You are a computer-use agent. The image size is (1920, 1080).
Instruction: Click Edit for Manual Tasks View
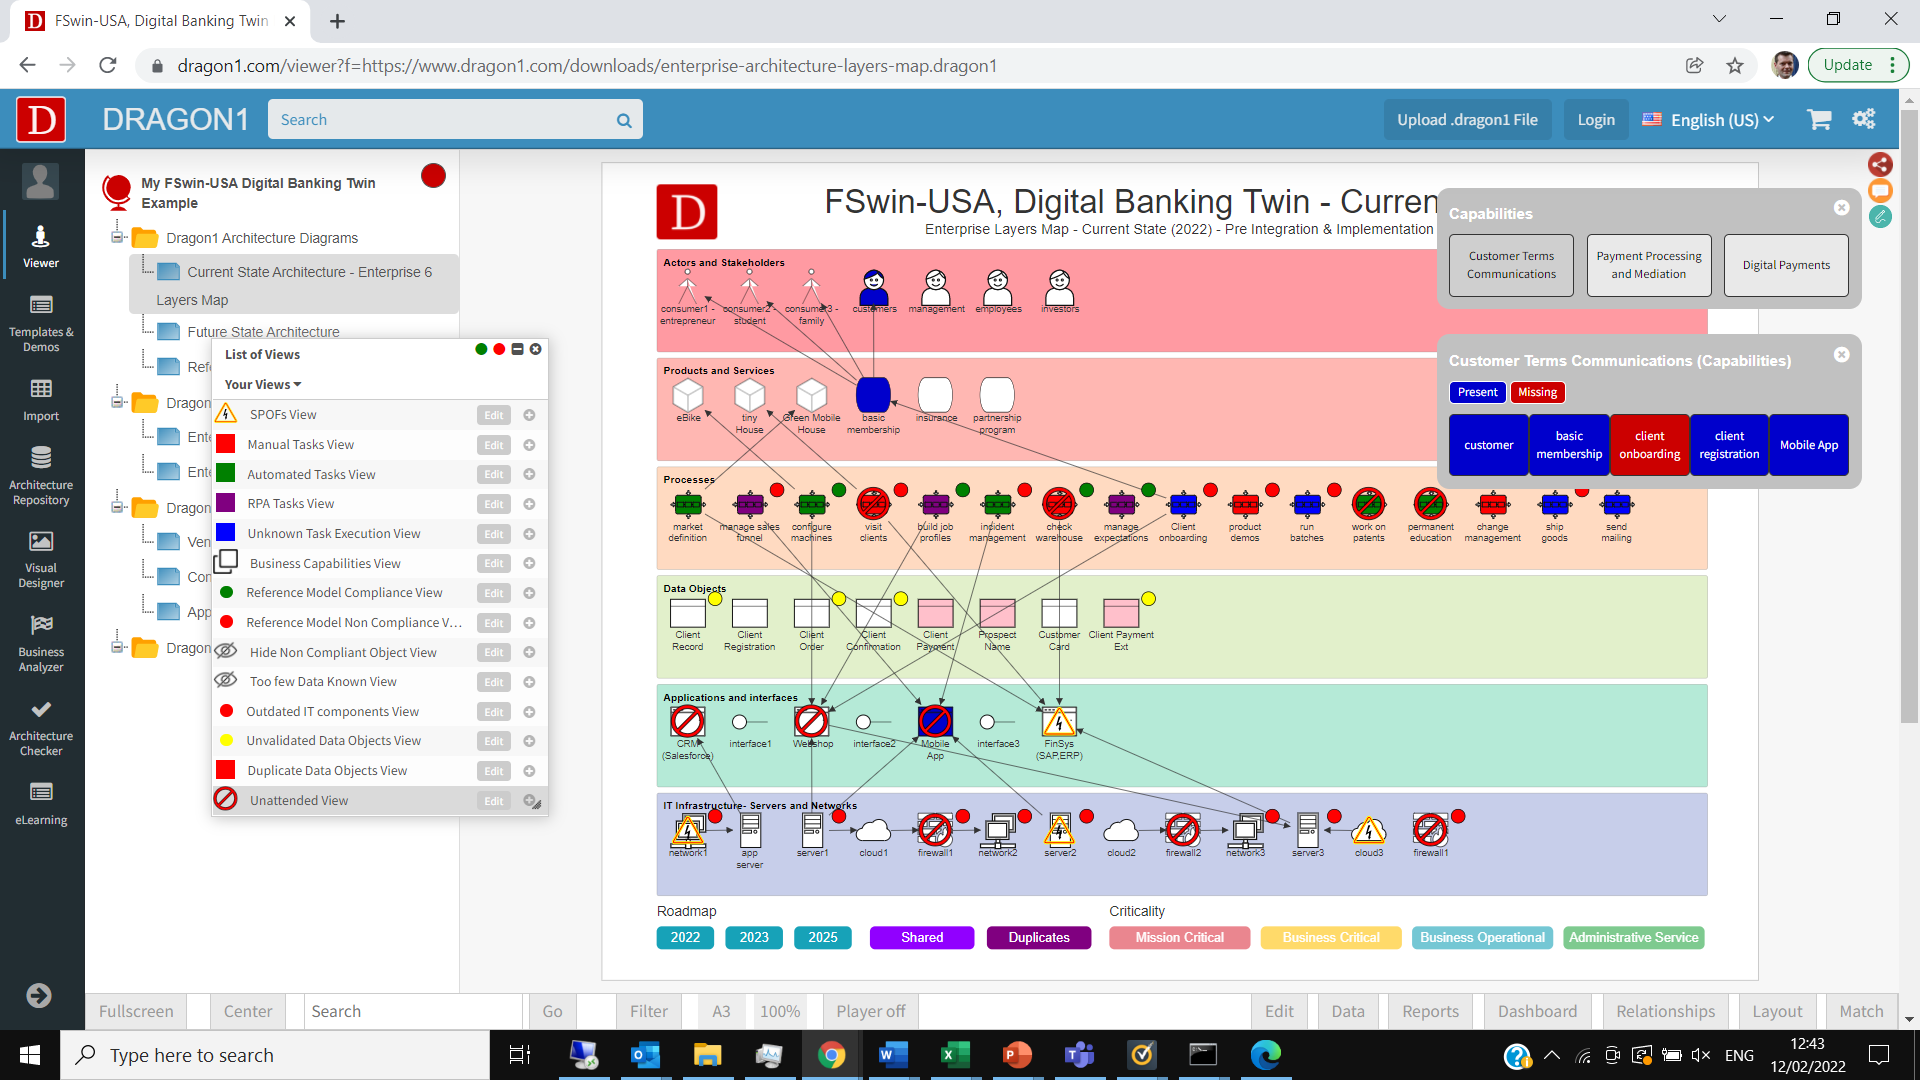(x=494, y=445)
